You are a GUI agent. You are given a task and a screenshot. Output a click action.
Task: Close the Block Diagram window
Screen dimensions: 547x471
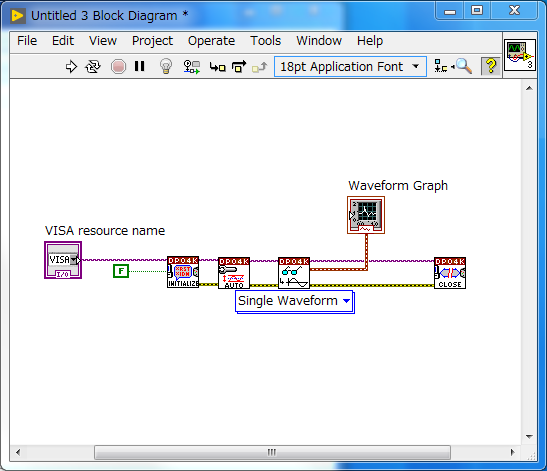coord(514,10)
